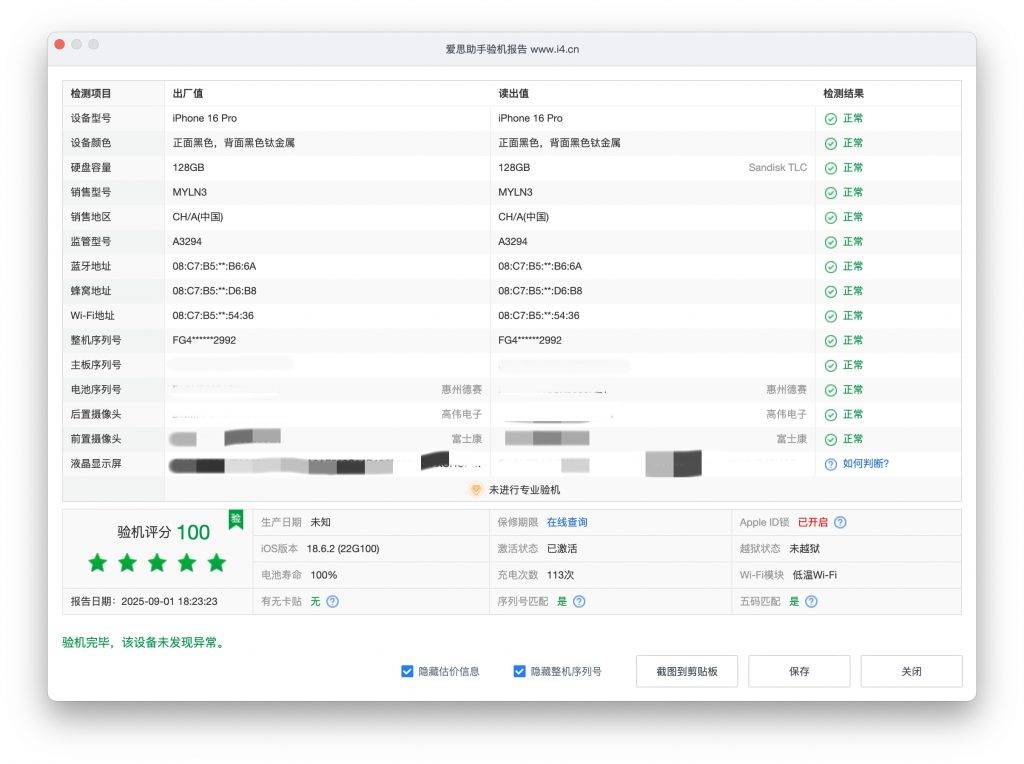Uncheck the 隐藏估价信息 checkbox
The width and height of the screenshot is (1024, 764).
pos(406,671)
